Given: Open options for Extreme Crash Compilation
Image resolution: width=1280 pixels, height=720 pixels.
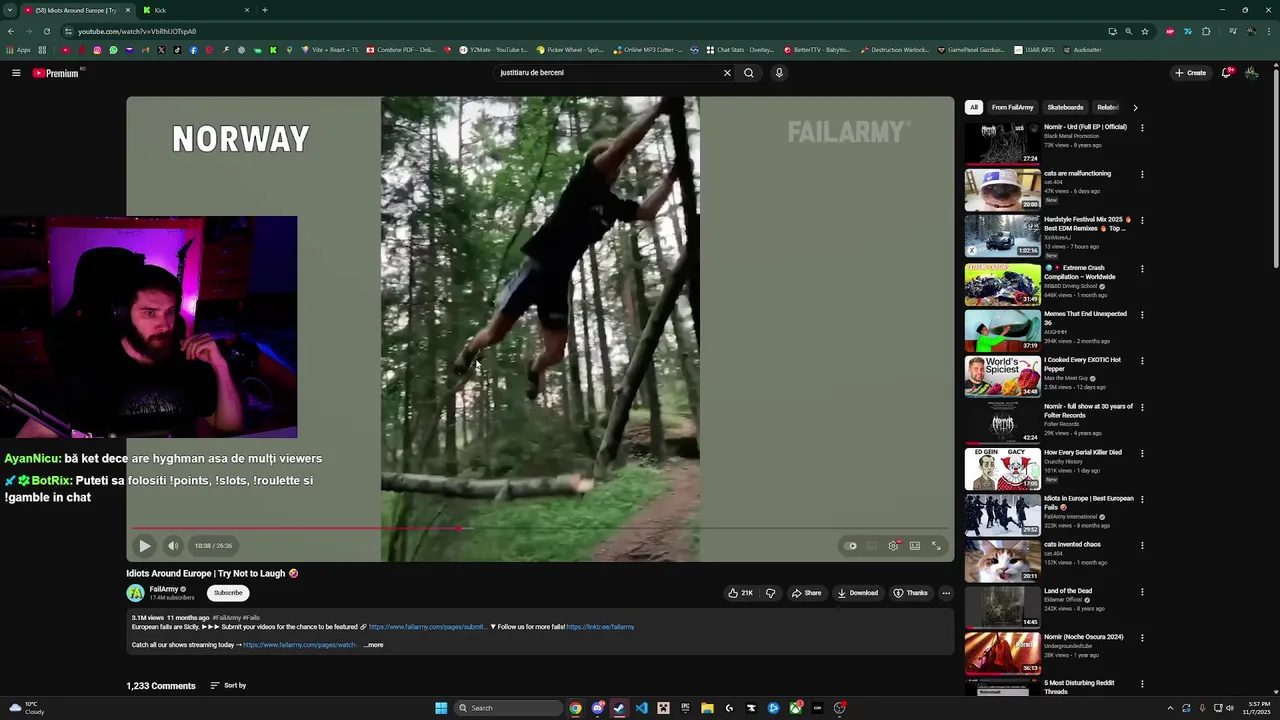Looking at the screenshot, I should coord(1142,268).
